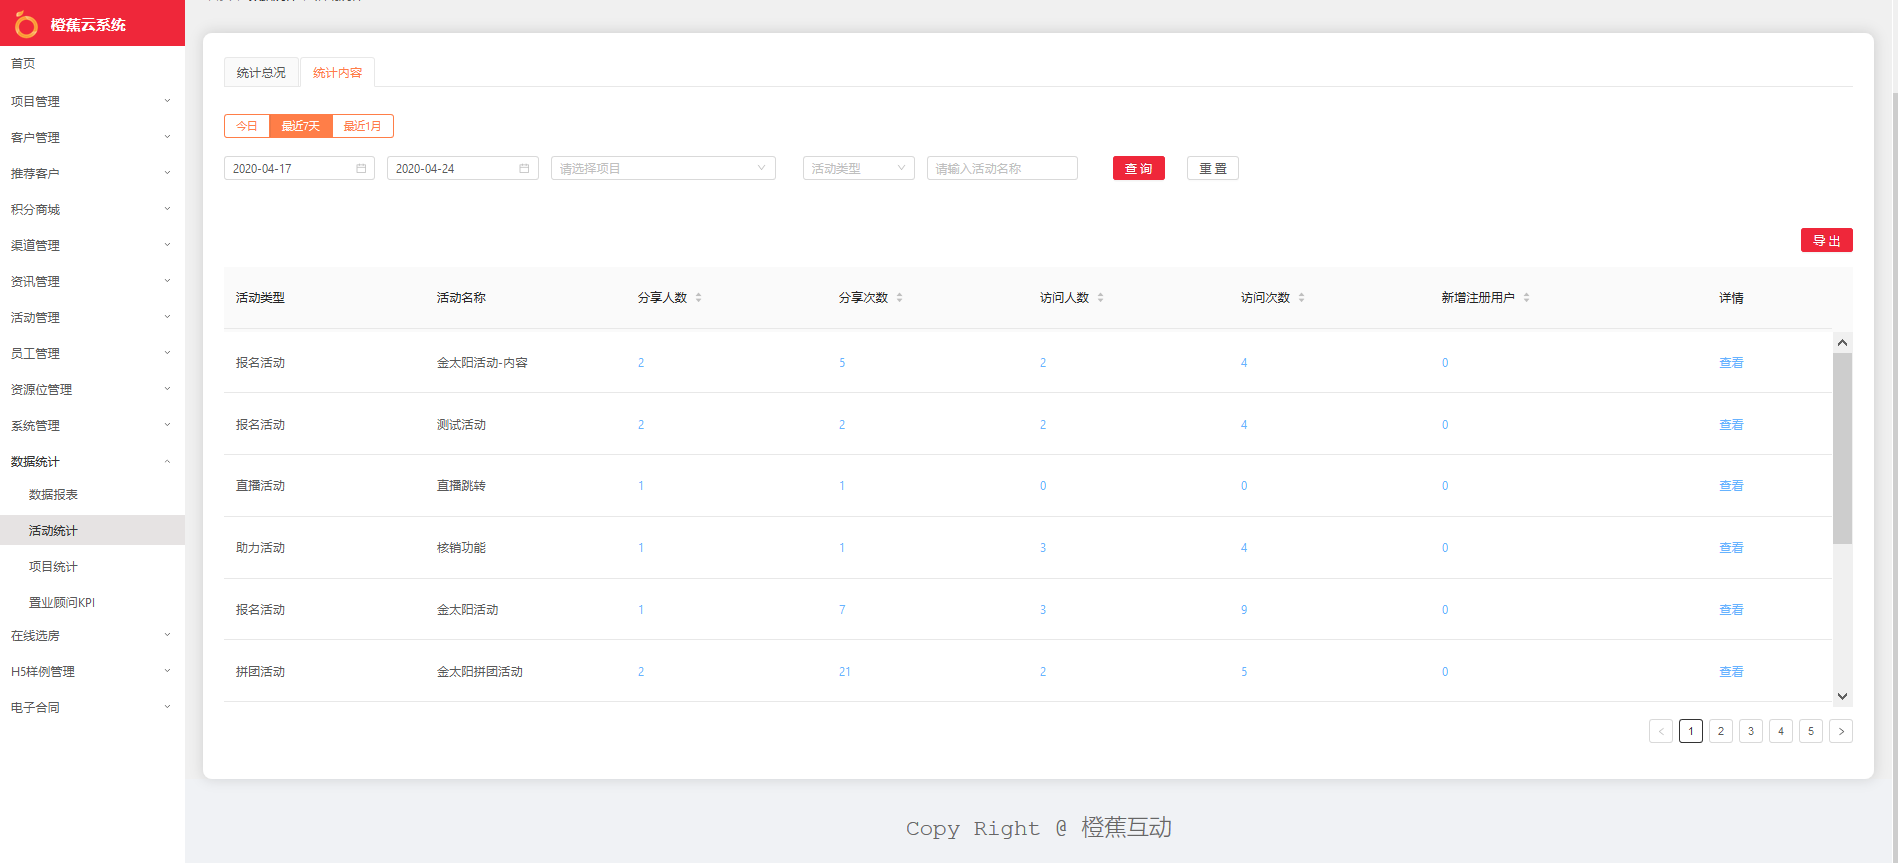Select 今日 time range

[x=247, y=126]
